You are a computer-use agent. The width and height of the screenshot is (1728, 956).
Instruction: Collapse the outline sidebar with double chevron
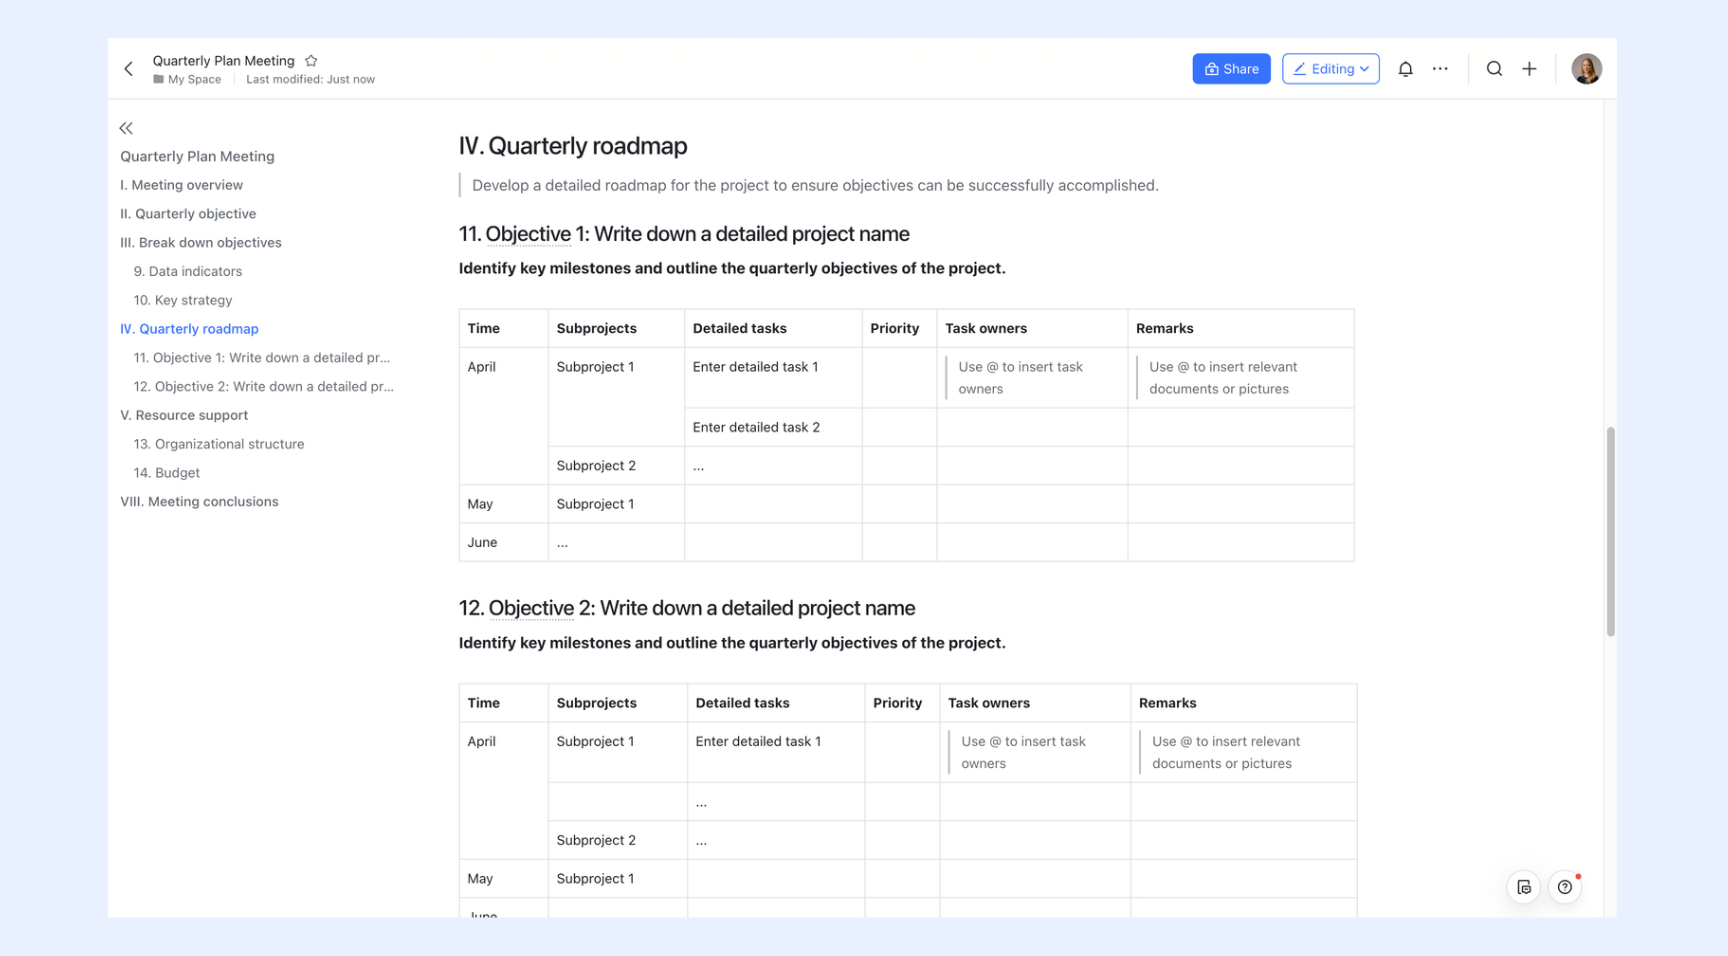pyautogui.click(x=126, y=128)
